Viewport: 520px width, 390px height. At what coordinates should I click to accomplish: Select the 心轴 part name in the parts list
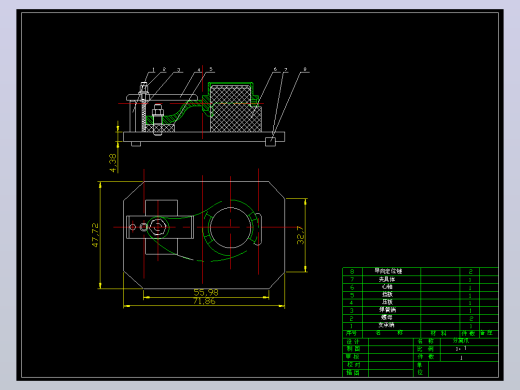(387, 287)
